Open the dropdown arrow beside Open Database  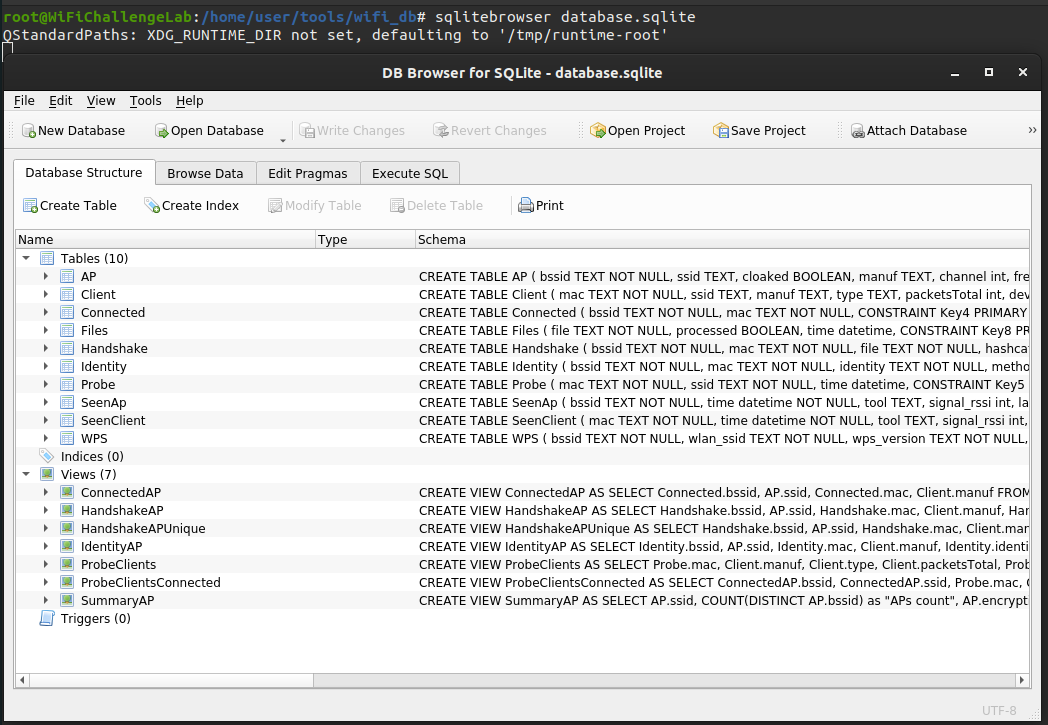(282, 140)
